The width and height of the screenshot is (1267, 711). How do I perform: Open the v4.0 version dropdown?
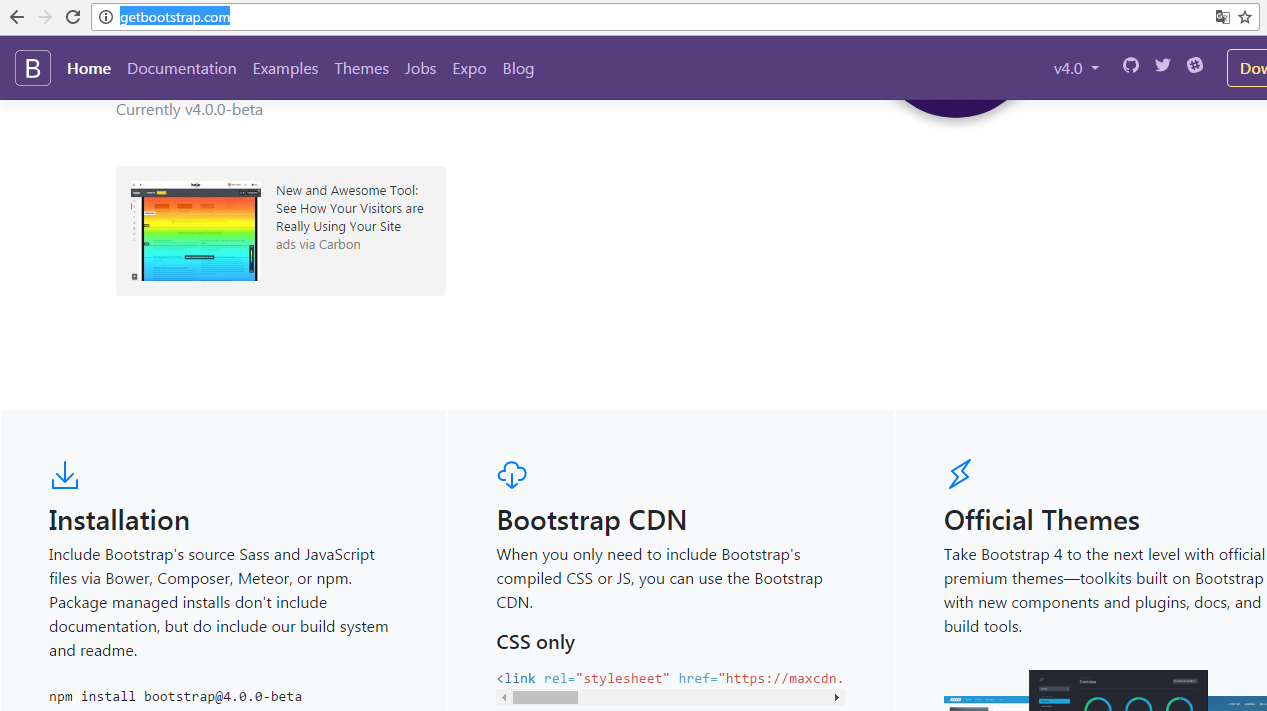pyautogui.click(x=1076, y=68)
